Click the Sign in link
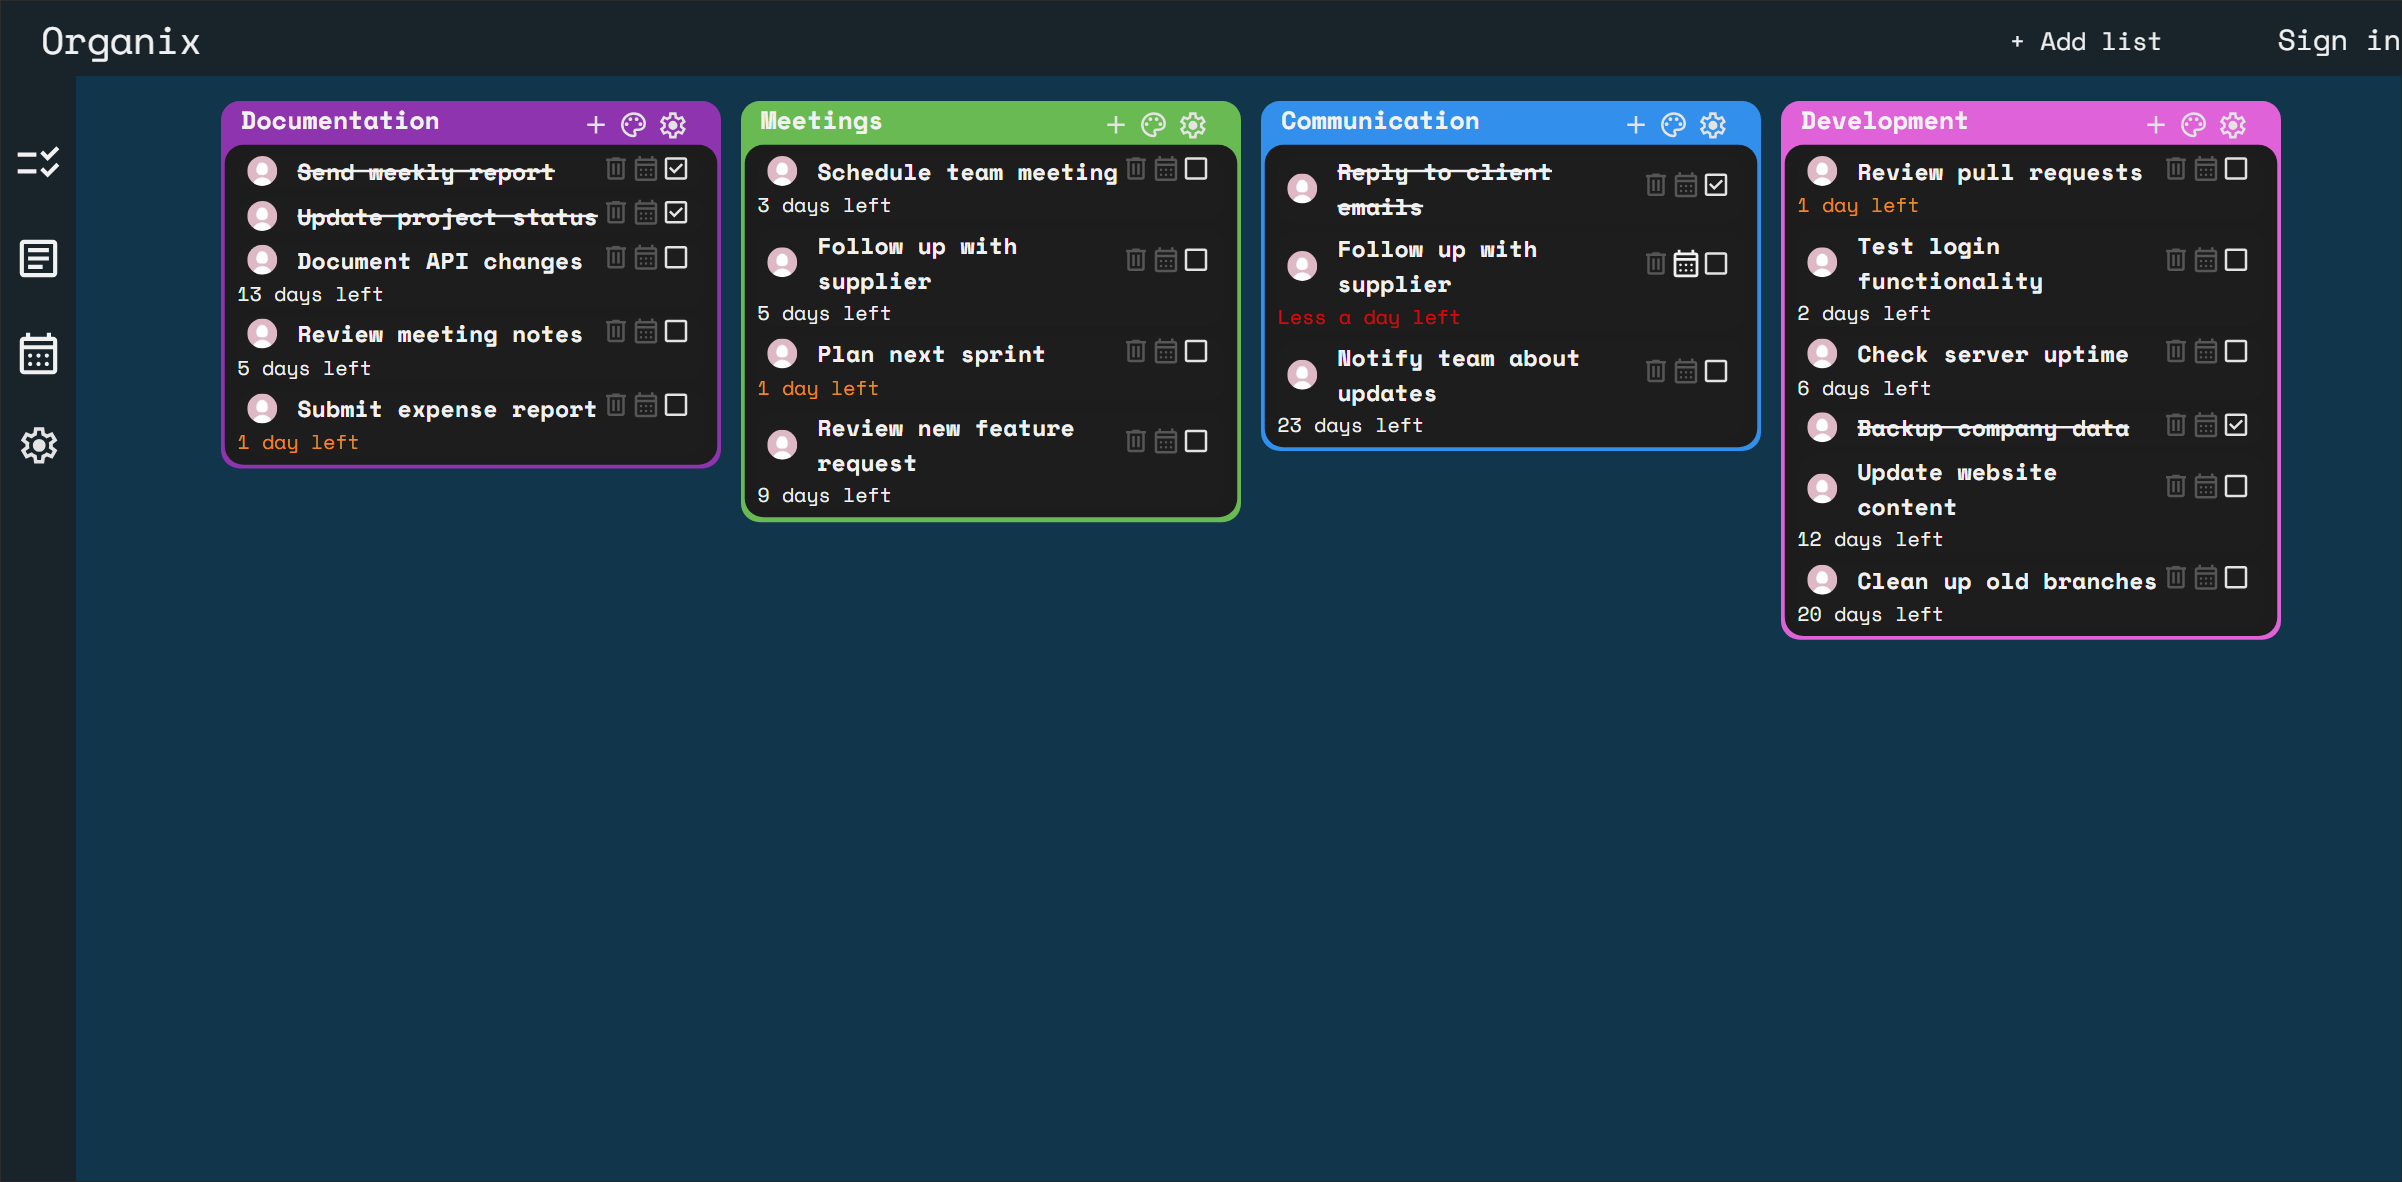 coord(2338,41)
